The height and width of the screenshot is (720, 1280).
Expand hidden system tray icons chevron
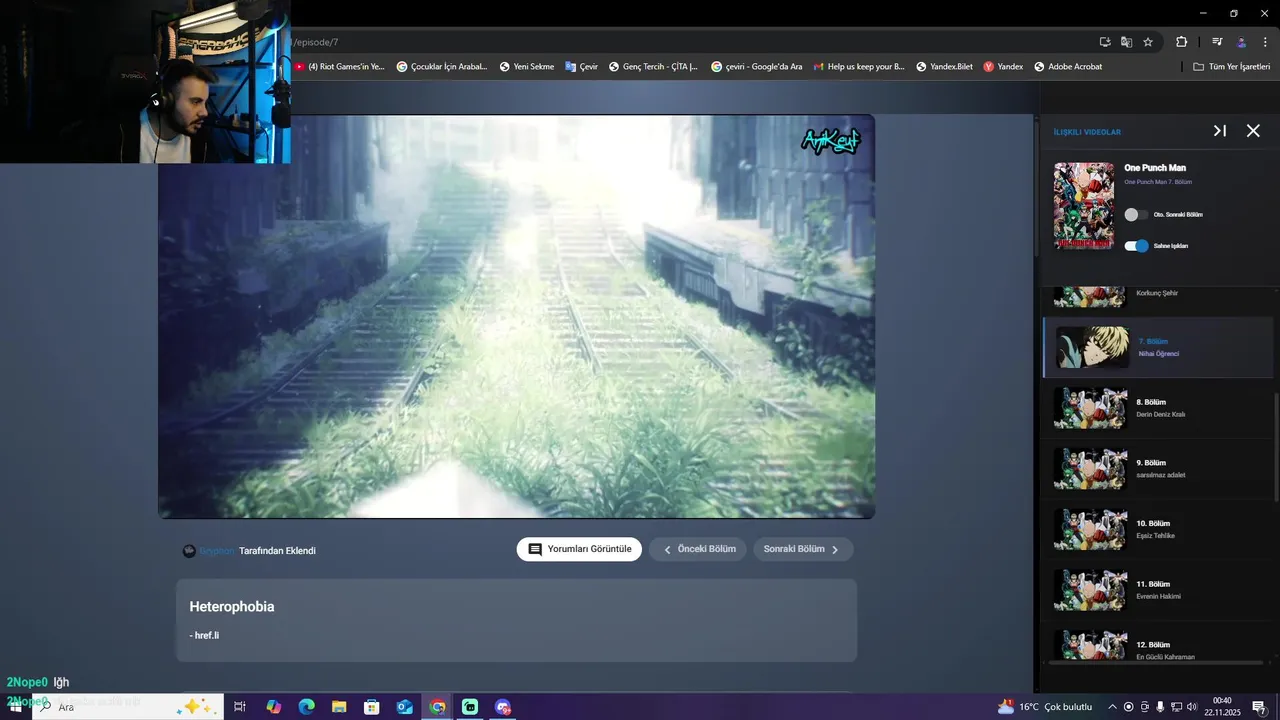1112,707
